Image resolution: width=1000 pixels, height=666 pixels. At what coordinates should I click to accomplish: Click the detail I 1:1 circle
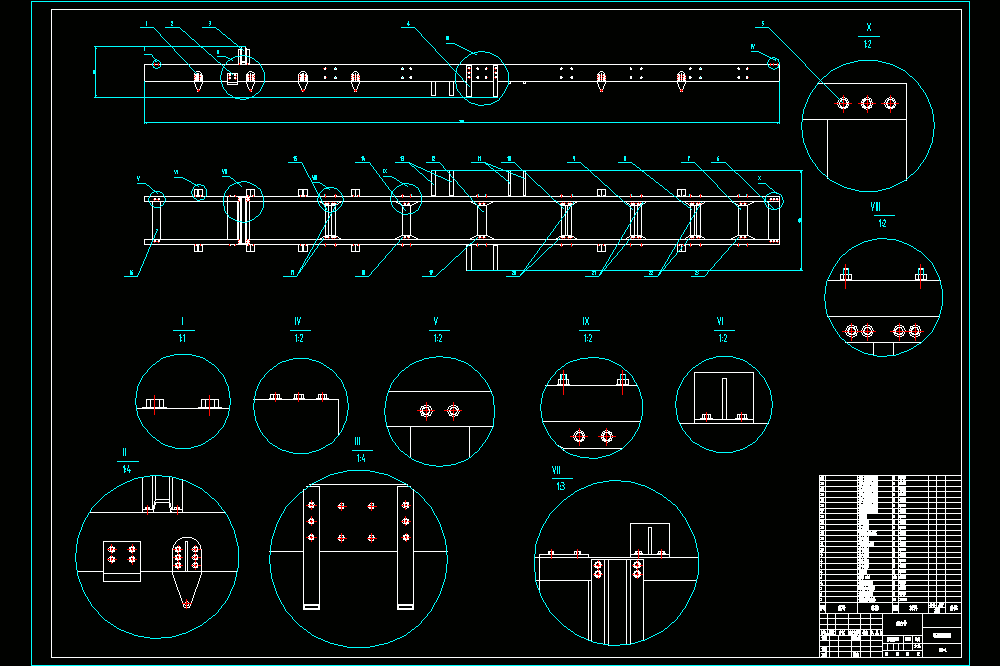[x=183, y=401]
